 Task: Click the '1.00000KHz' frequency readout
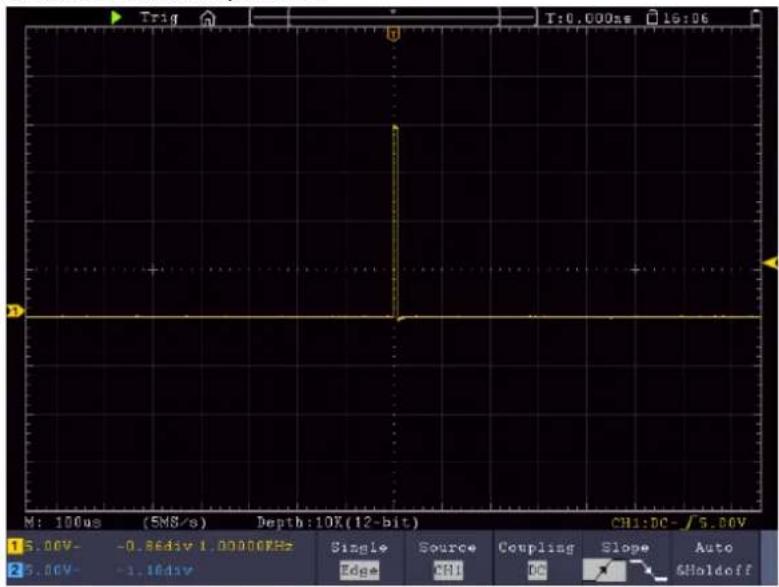246,546
